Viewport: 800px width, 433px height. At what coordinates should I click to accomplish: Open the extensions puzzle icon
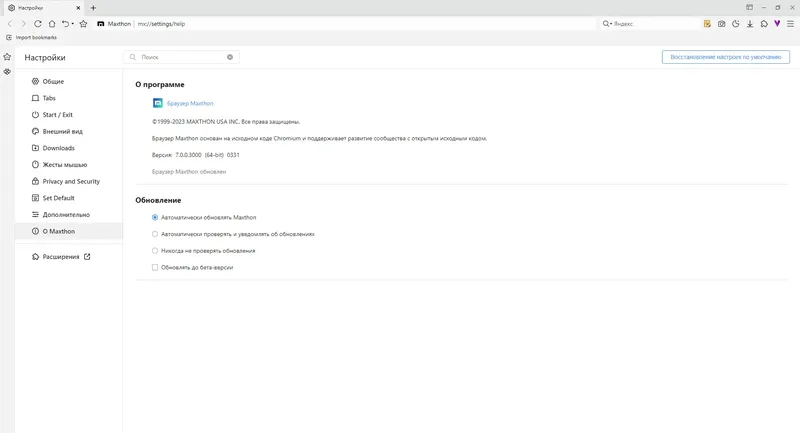pos(763,23)
